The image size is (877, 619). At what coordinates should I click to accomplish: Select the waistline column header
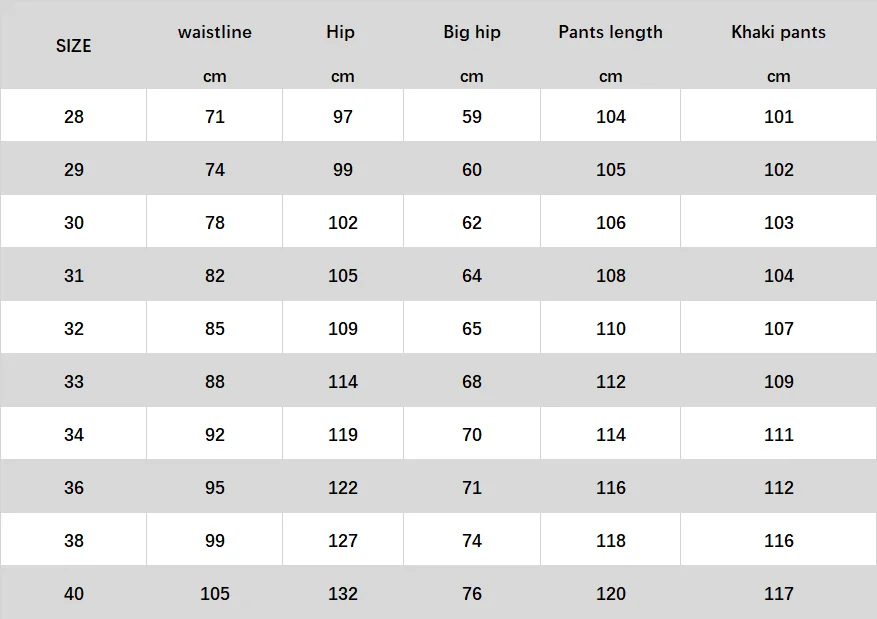215,32
